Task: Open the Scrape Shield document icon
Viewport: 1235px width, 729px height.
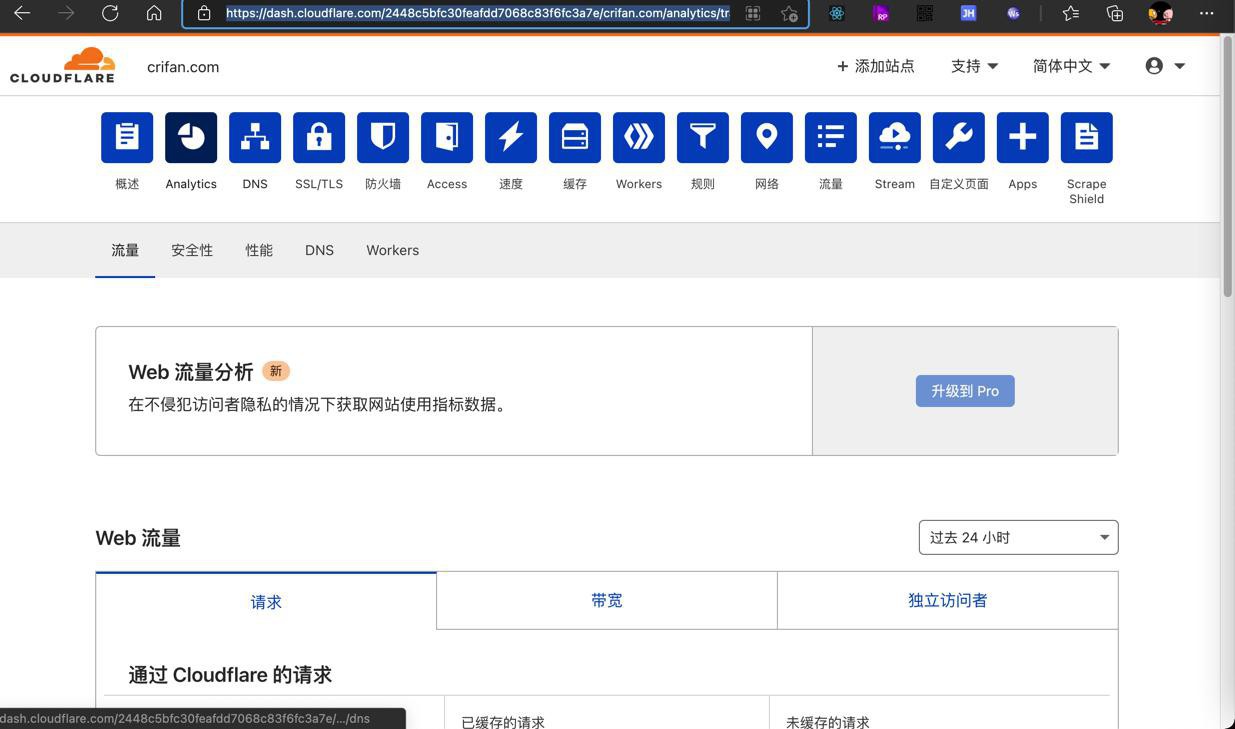Action: 1087,137
